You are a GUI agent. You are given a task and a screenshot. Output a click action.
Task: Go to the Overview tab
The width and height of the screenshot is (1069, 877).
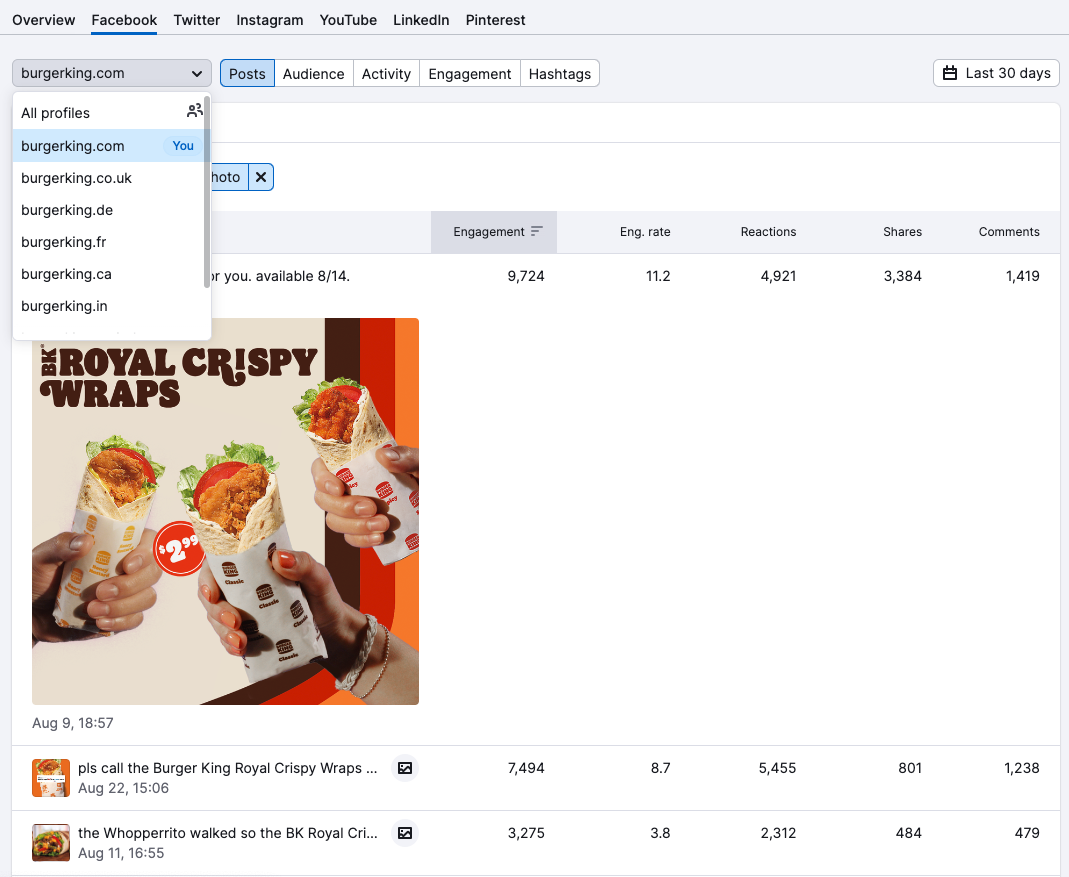pos(43,20)
